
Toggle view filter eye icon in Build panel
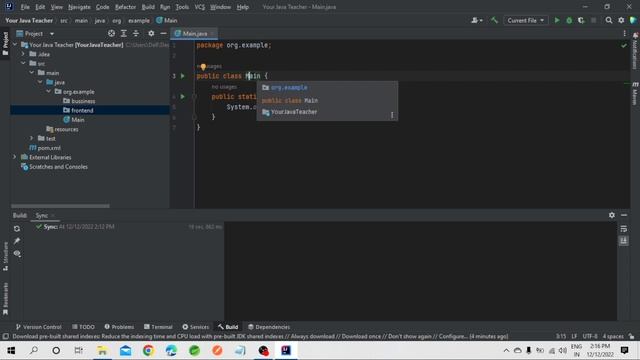click(x=17, y=253)
